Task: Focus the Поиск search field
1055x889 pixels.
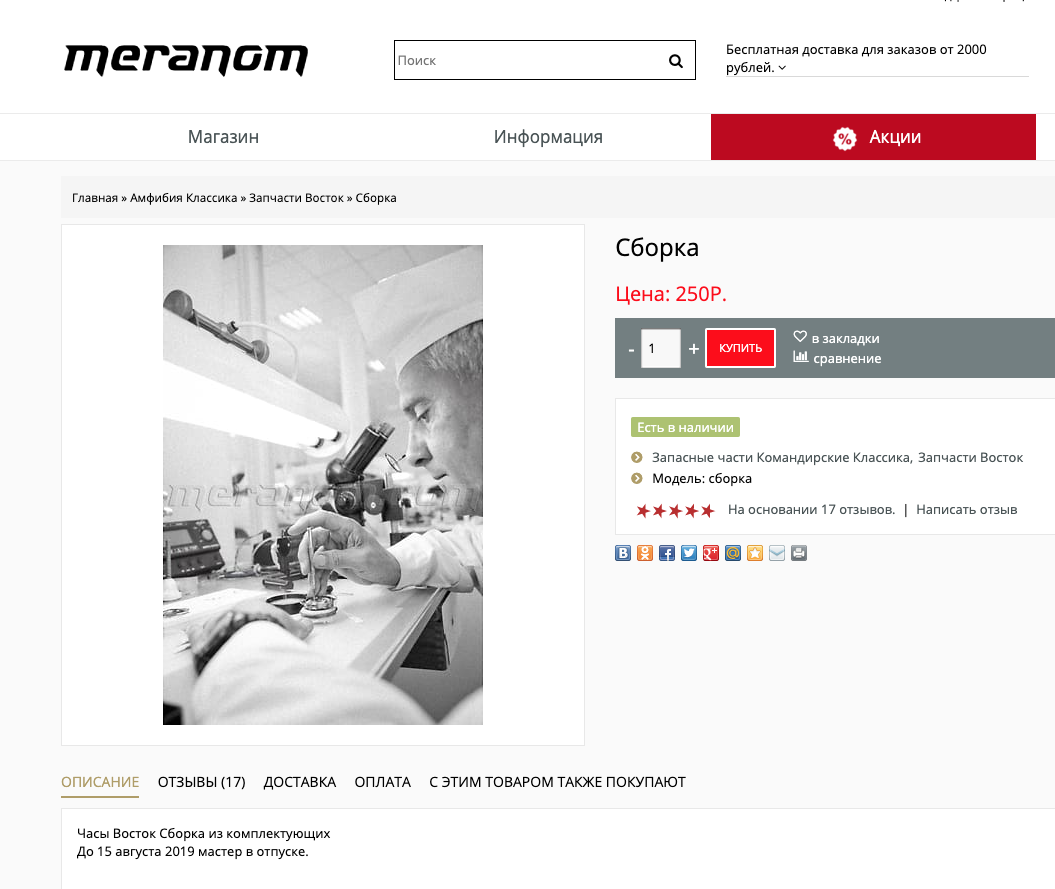Action: [x=530, y=61]
